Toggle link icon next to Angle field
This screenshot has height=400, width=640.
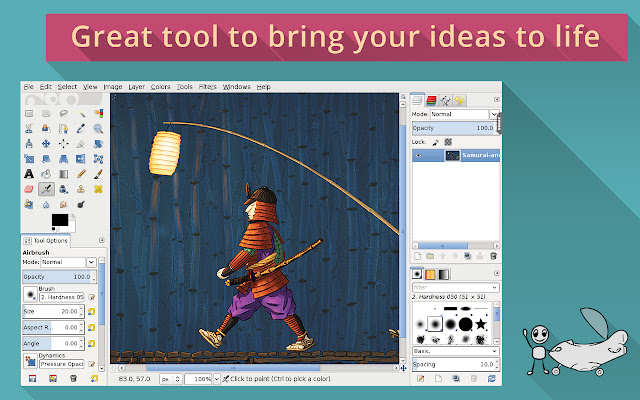pos(91,344)
